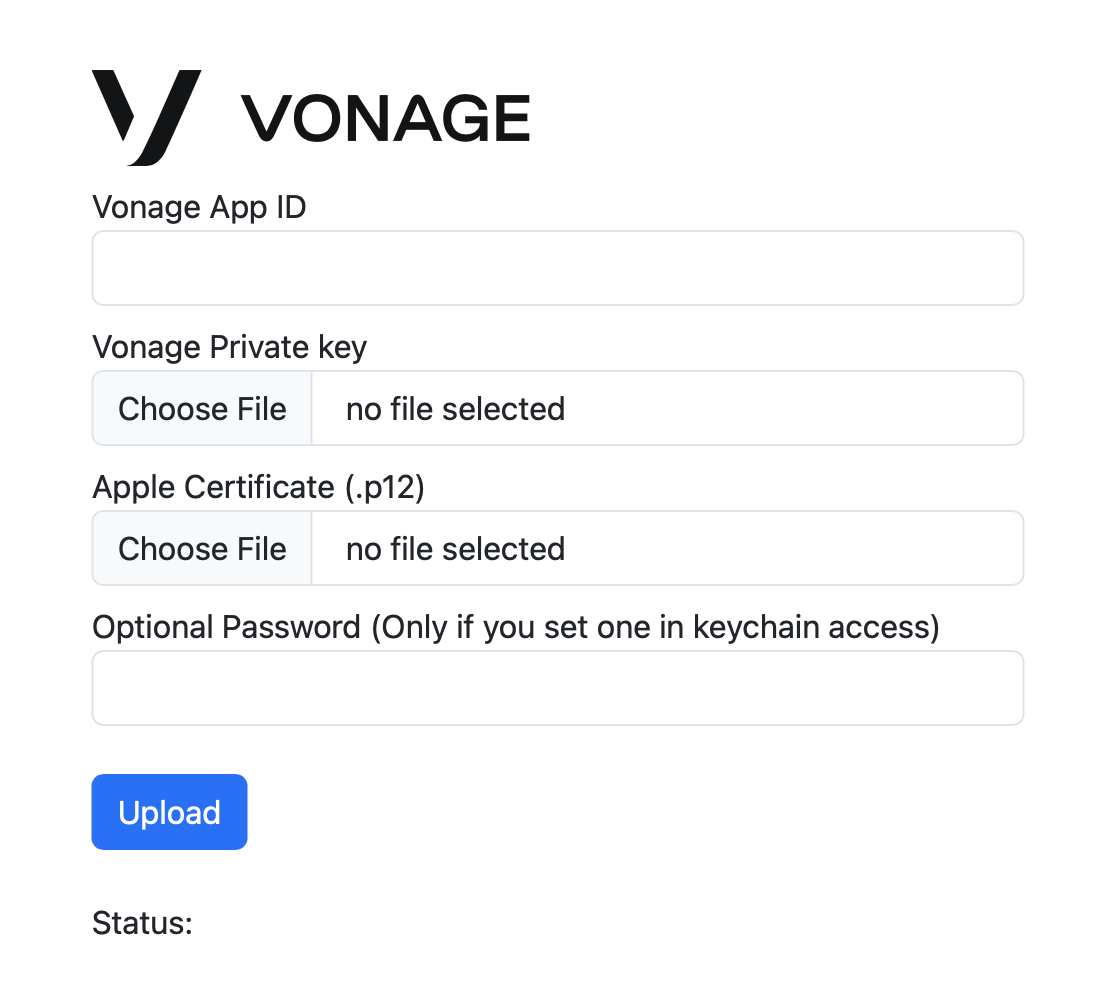
Task: Click 'no file selected' beside Private key
Action: 455,409
